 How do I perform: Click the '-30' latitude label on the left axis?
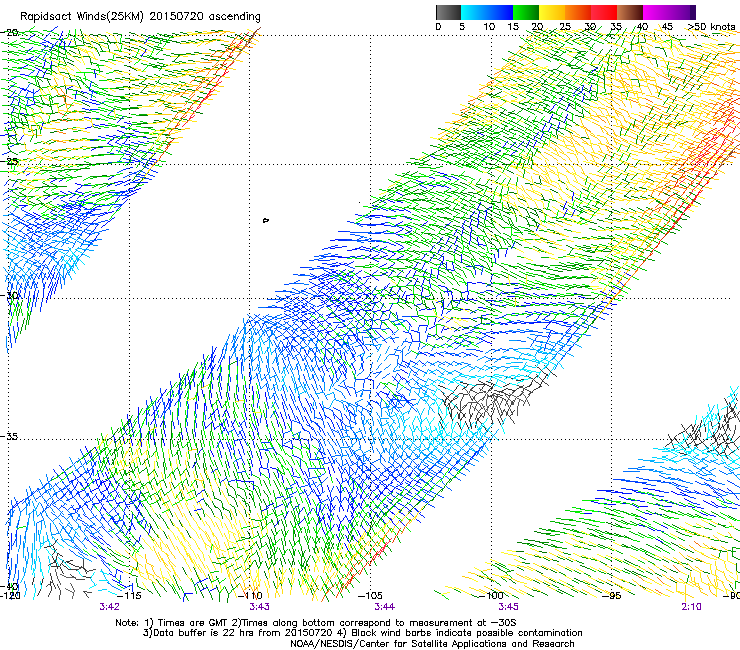point(10,295)
